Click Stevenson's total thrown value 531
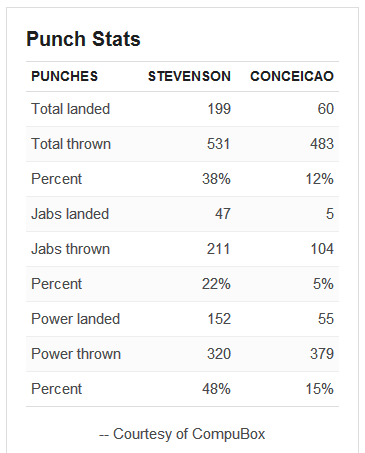 coord(218,144)
